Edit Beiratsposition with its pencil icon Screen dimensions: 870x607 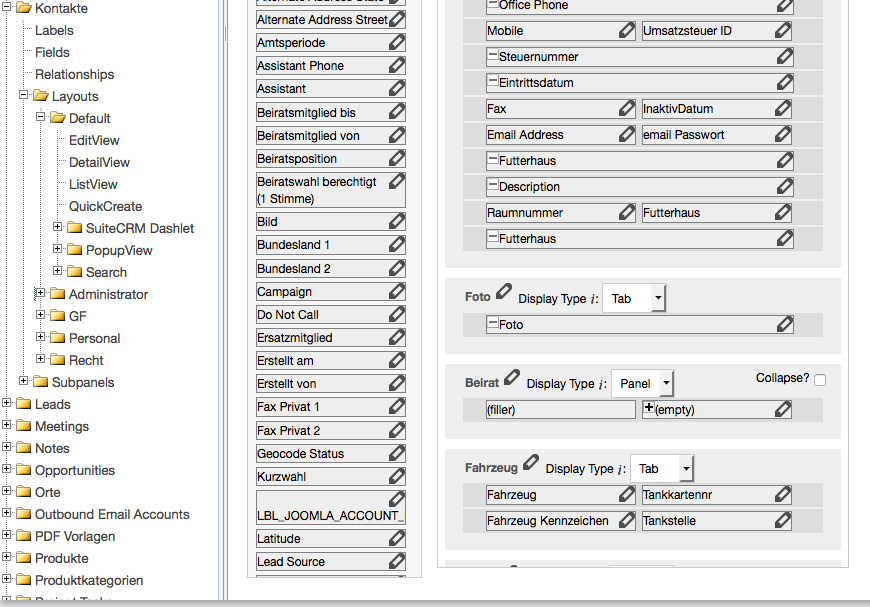pyautogui.click(x=397, y=158)
